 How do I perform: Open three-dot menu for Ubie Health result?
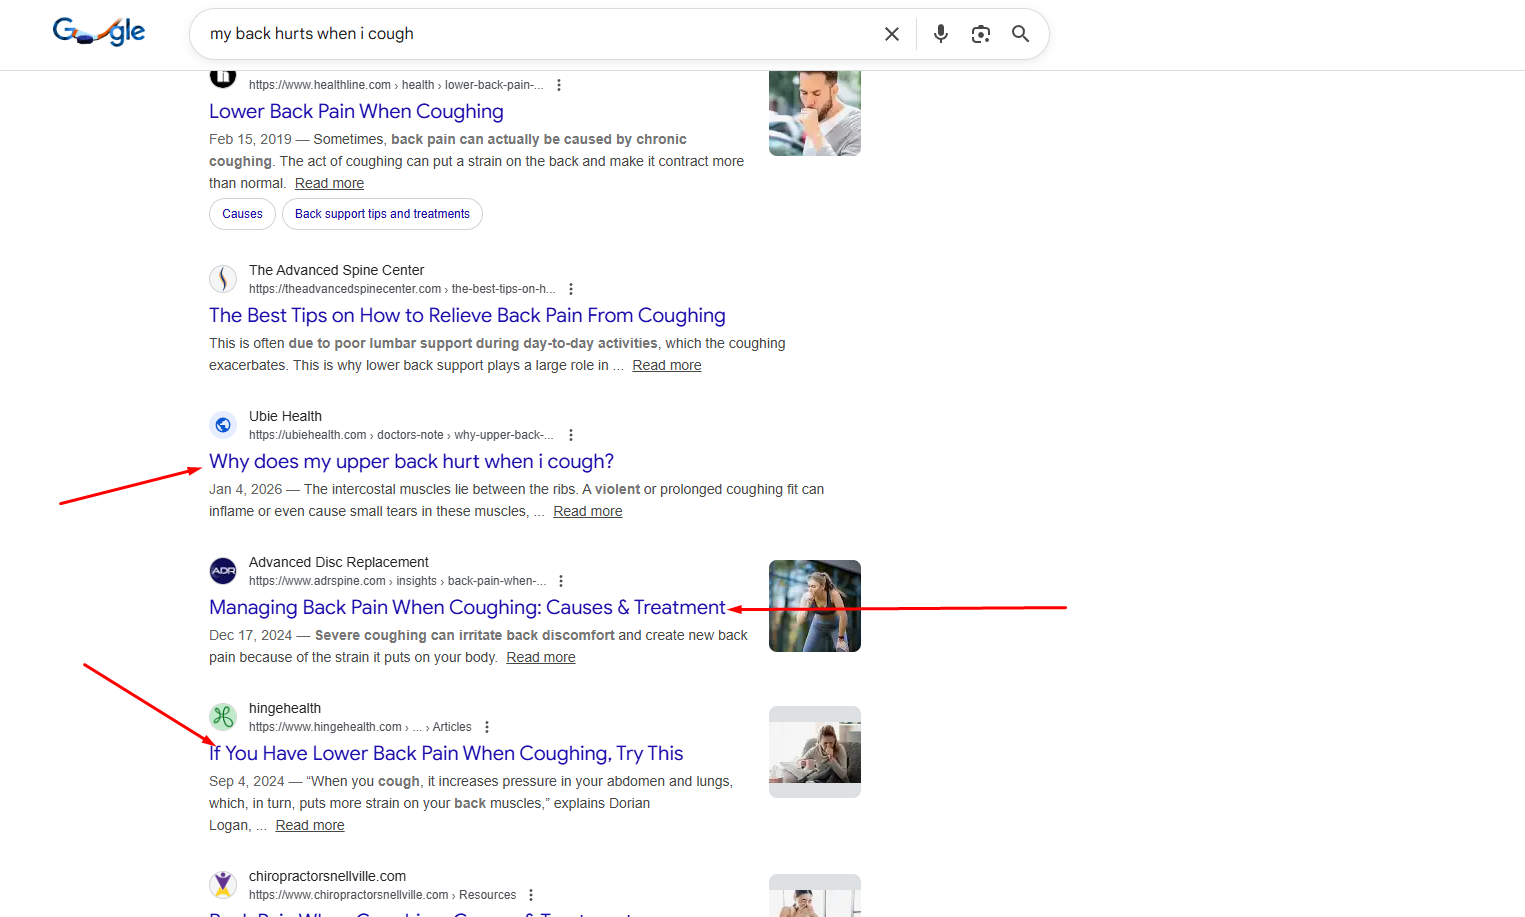tap(571, 435)
